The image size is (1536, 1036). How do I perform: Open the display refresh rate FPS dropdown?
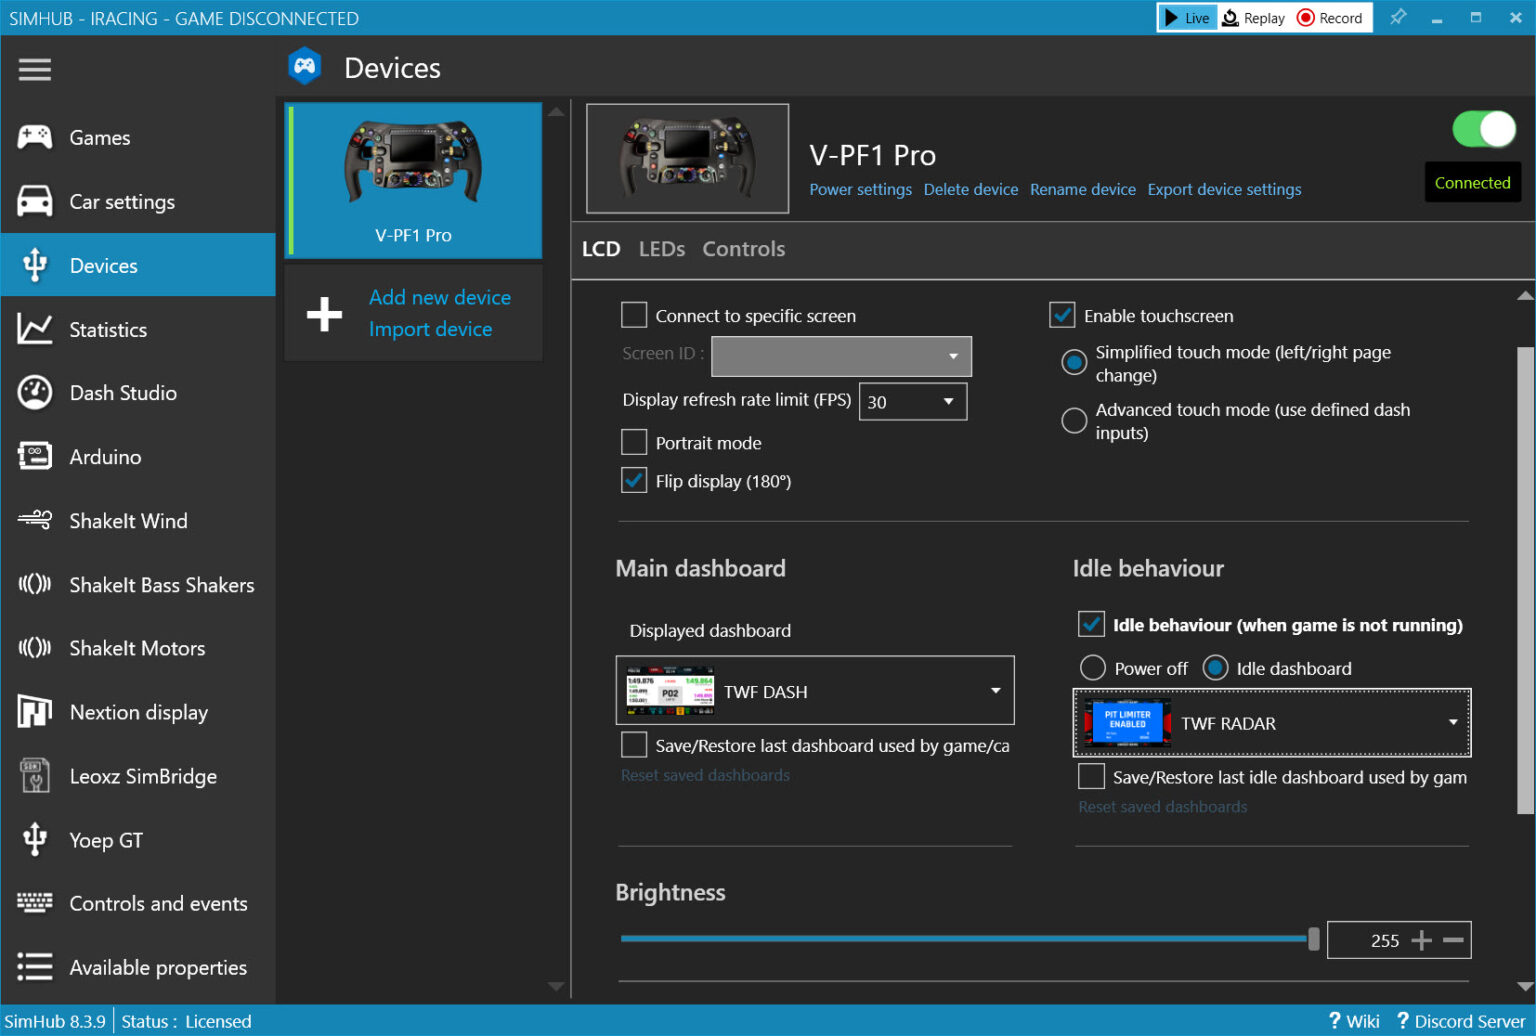coord(912,402)
